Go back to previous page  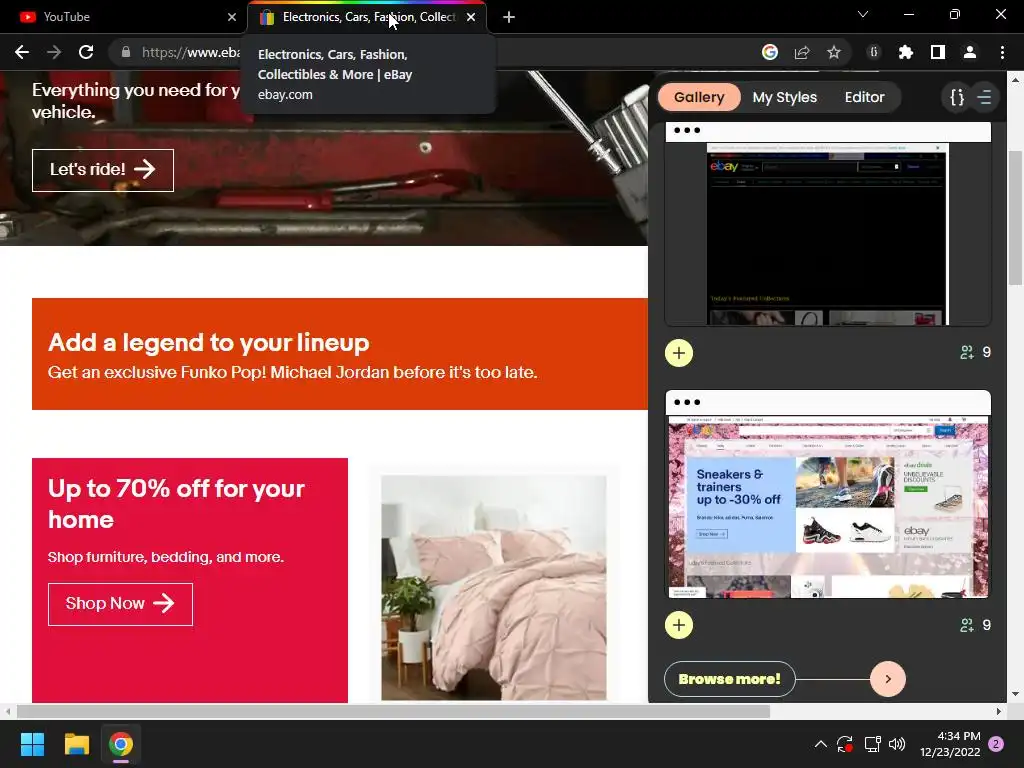pyautogui.click(x=22, y=52)
